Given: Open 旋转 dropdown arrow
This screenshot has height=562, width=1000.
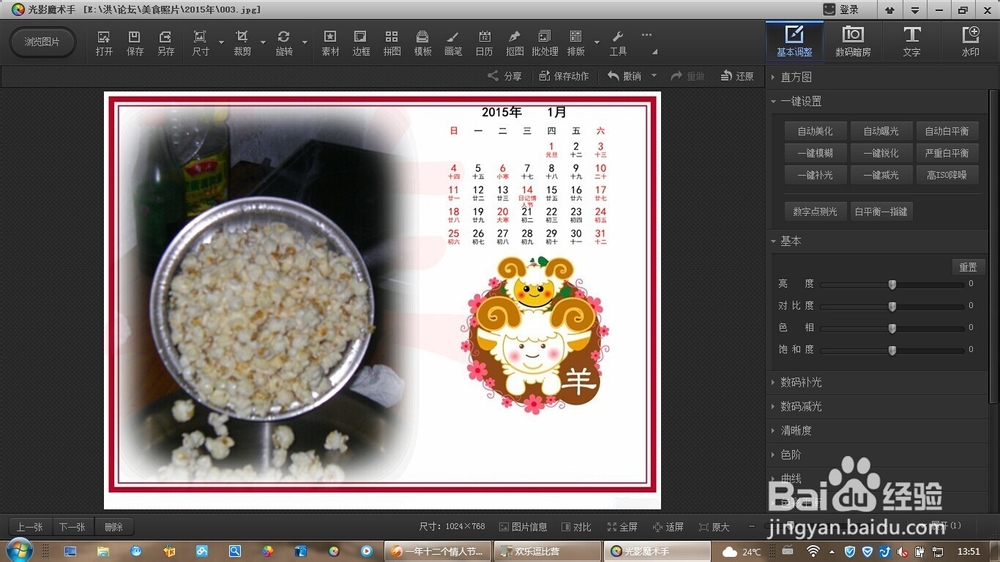Looking at the screenshot, I should (x=304, y=43).
